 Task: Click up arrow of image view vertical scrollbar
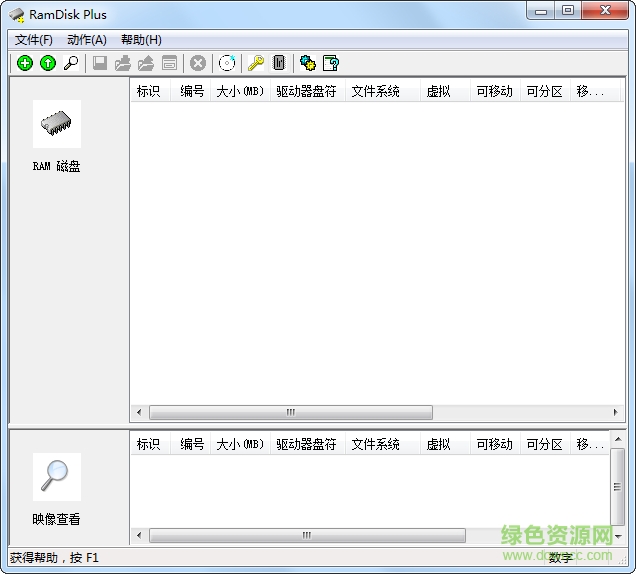tap(618, 439)
